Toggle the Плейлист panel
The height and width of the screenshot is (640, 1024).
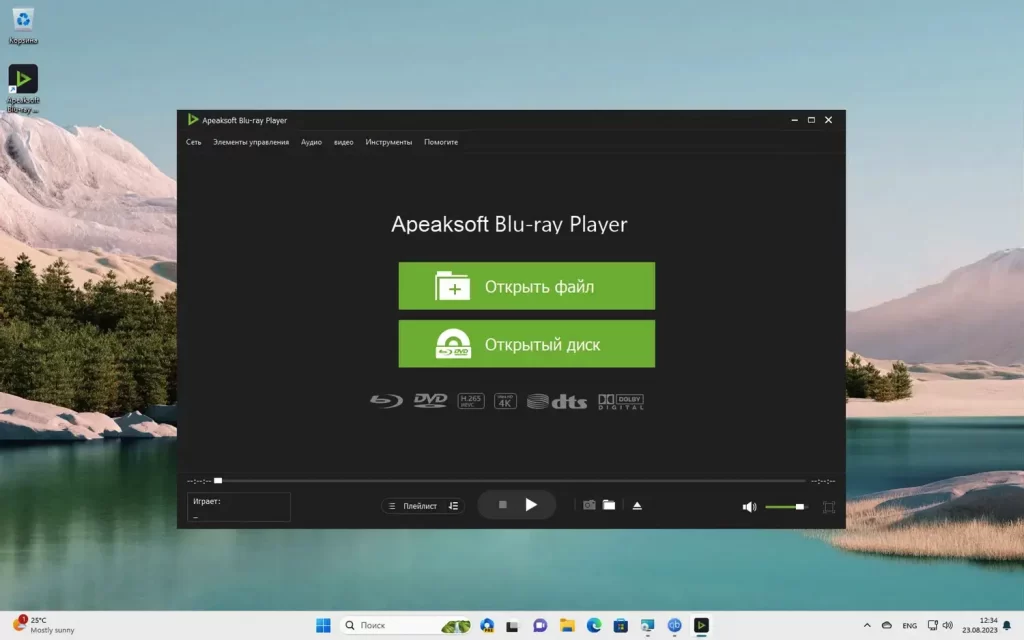click(418, 505)
